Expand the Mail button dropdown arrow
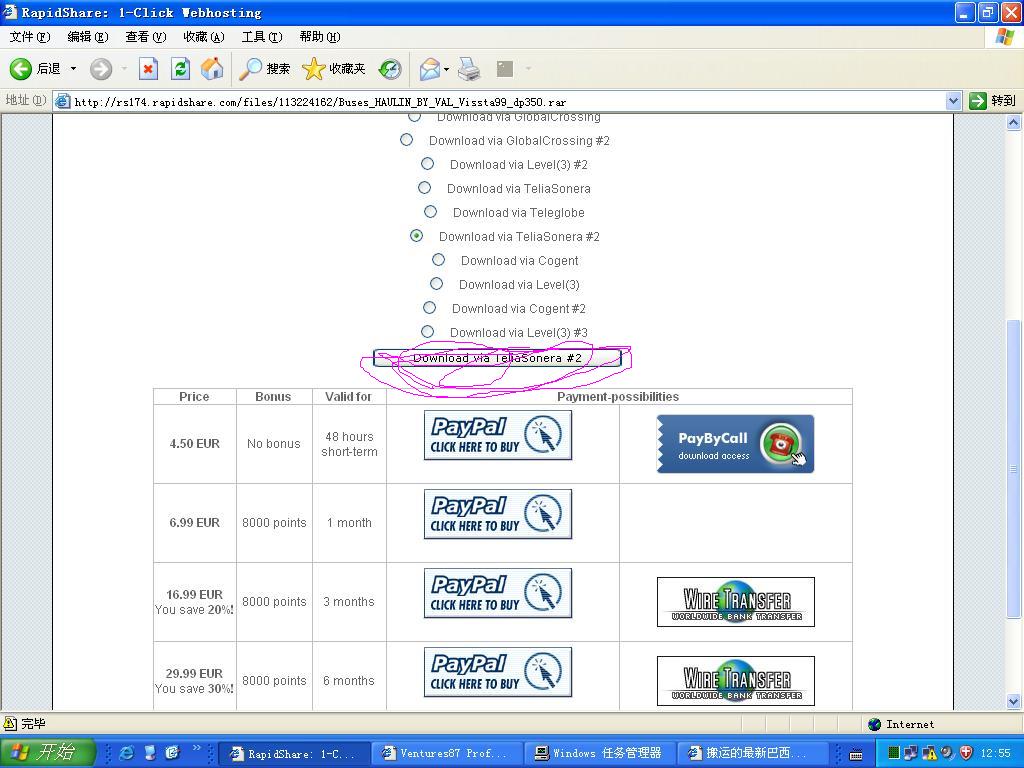This screenshot has height=768, width=1024. [446, 69]
